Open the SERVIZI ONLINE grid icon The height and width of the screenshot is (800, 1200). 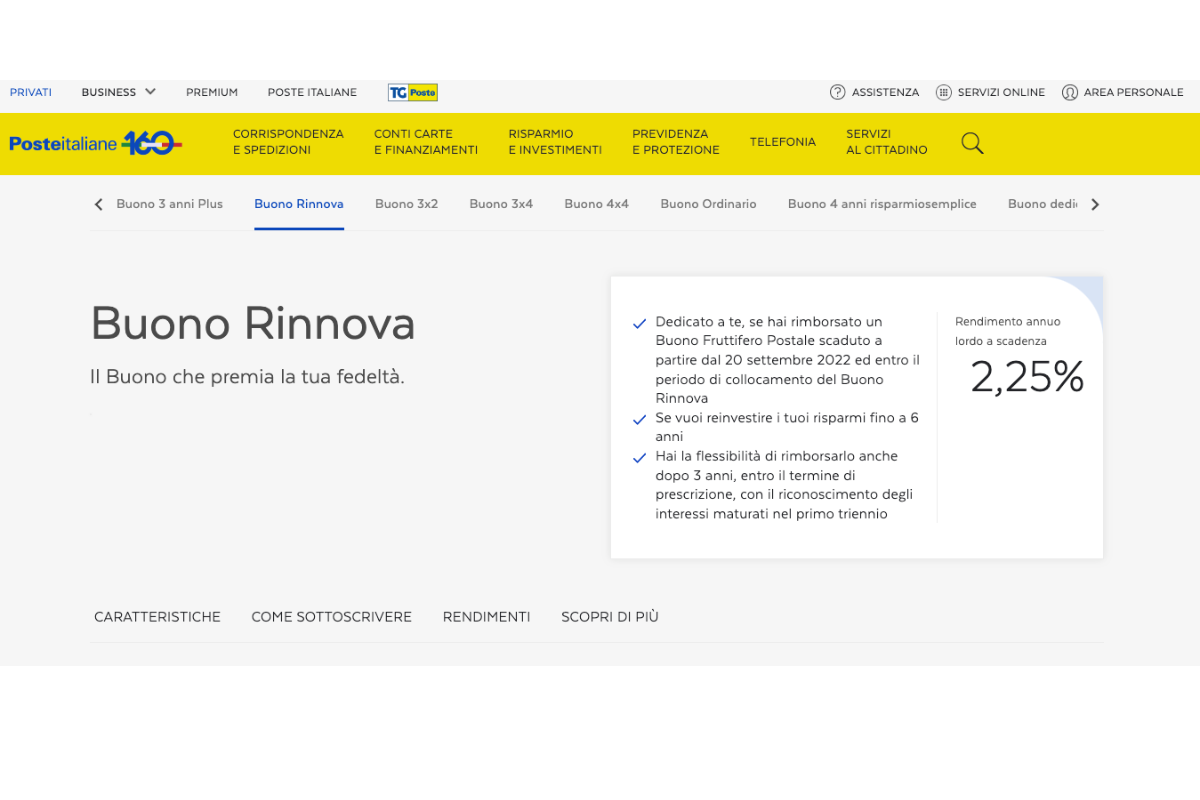click(x=942, y=92)
